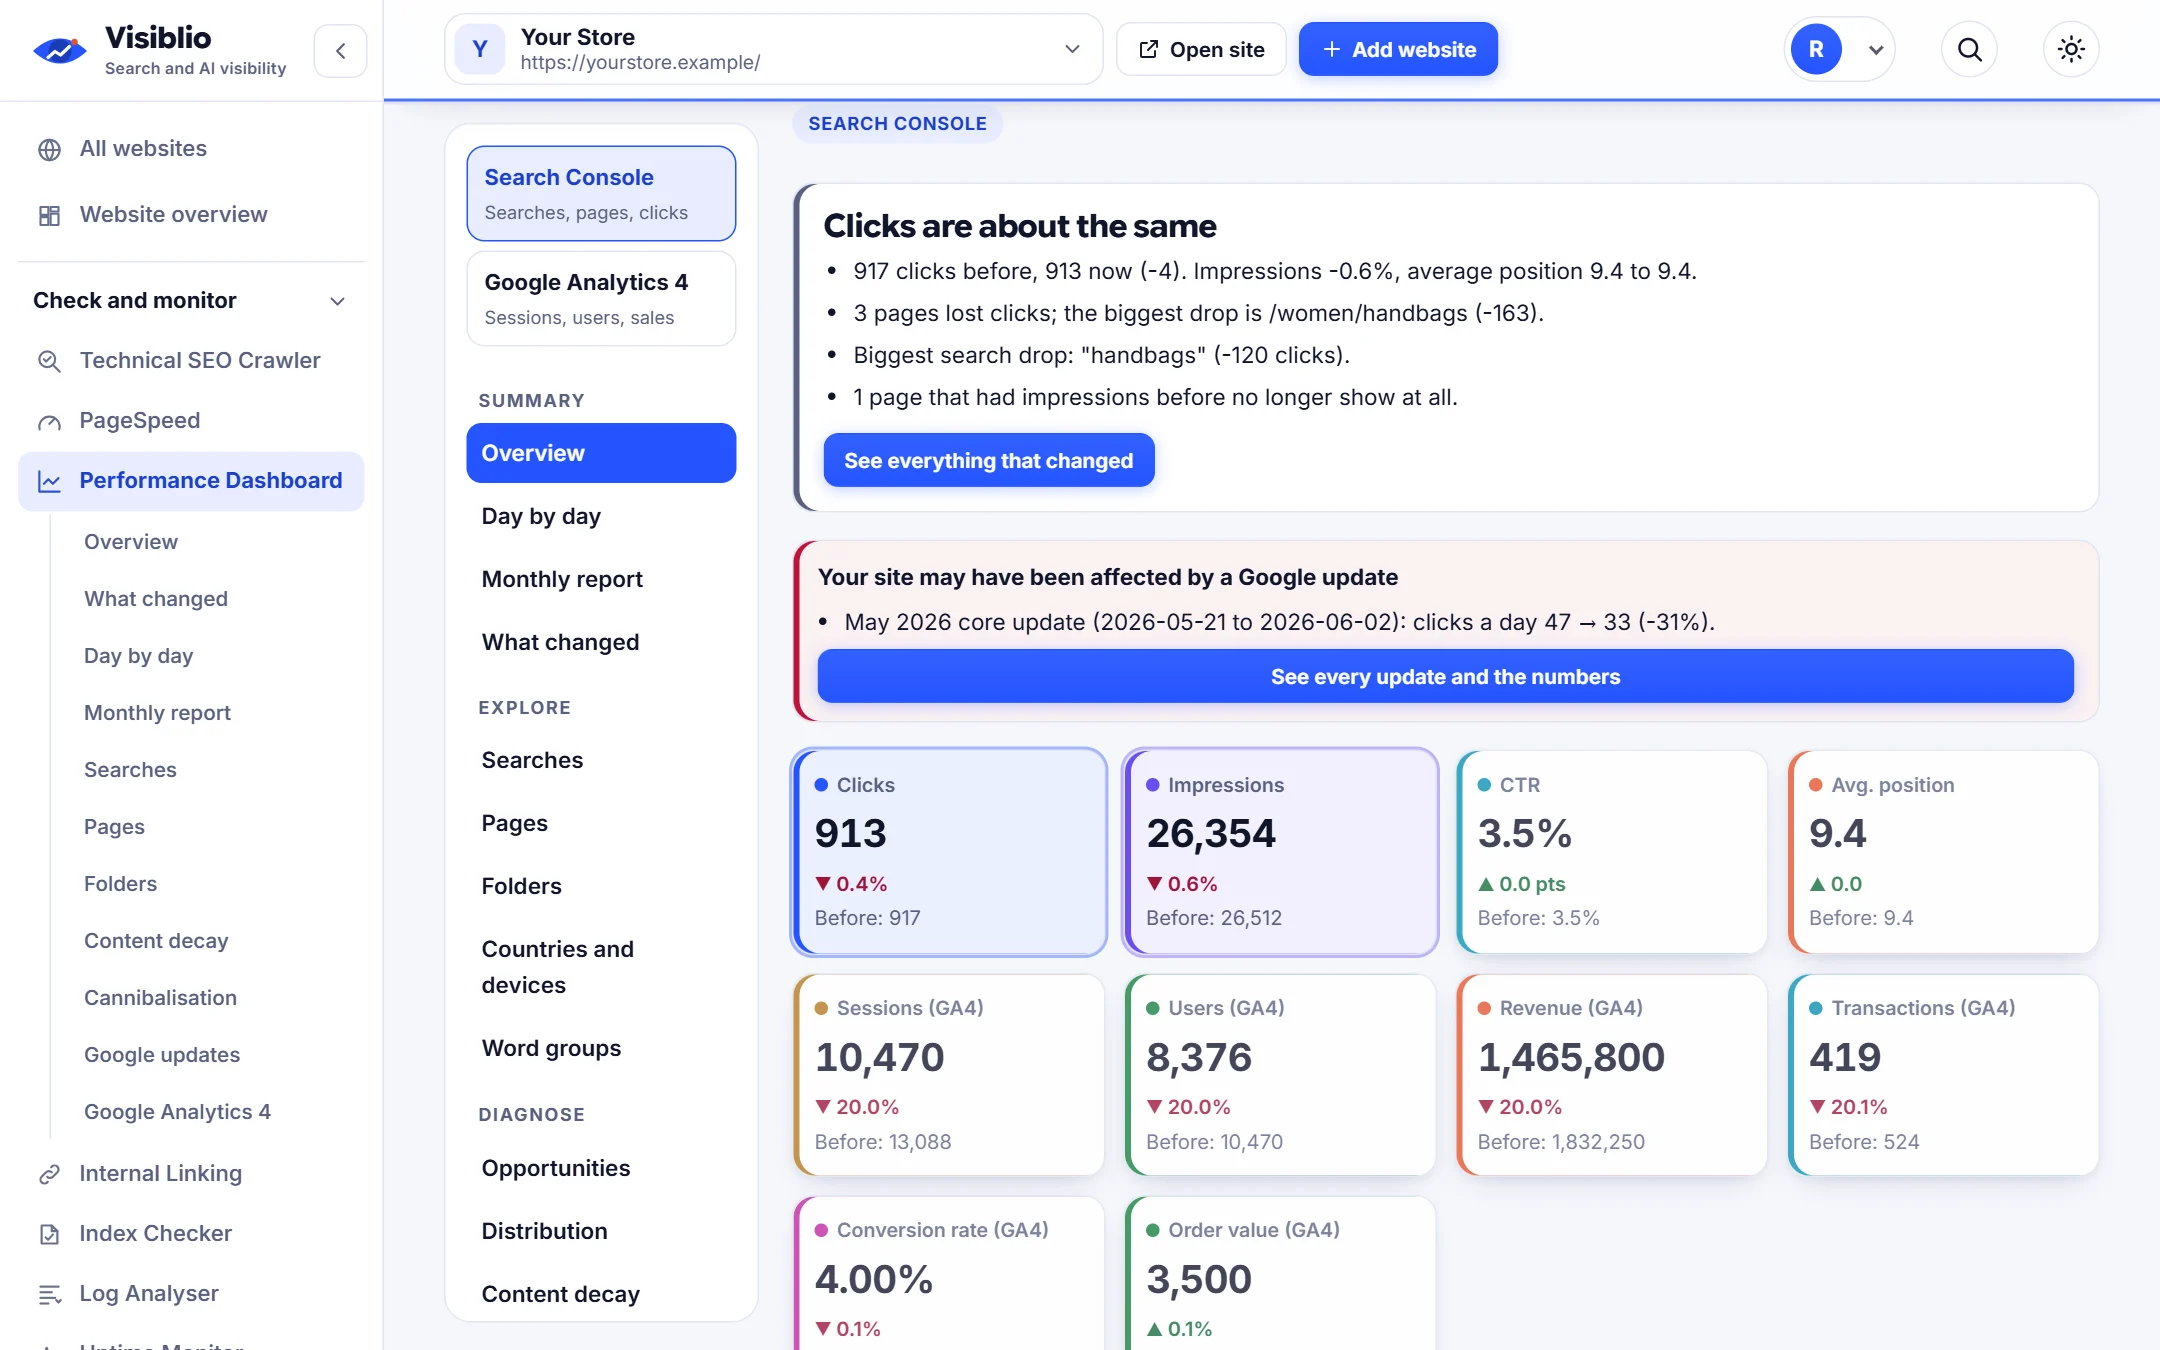Toggle light/dark theme sun icon
2160x1350 pixels.
[2071, 49]
